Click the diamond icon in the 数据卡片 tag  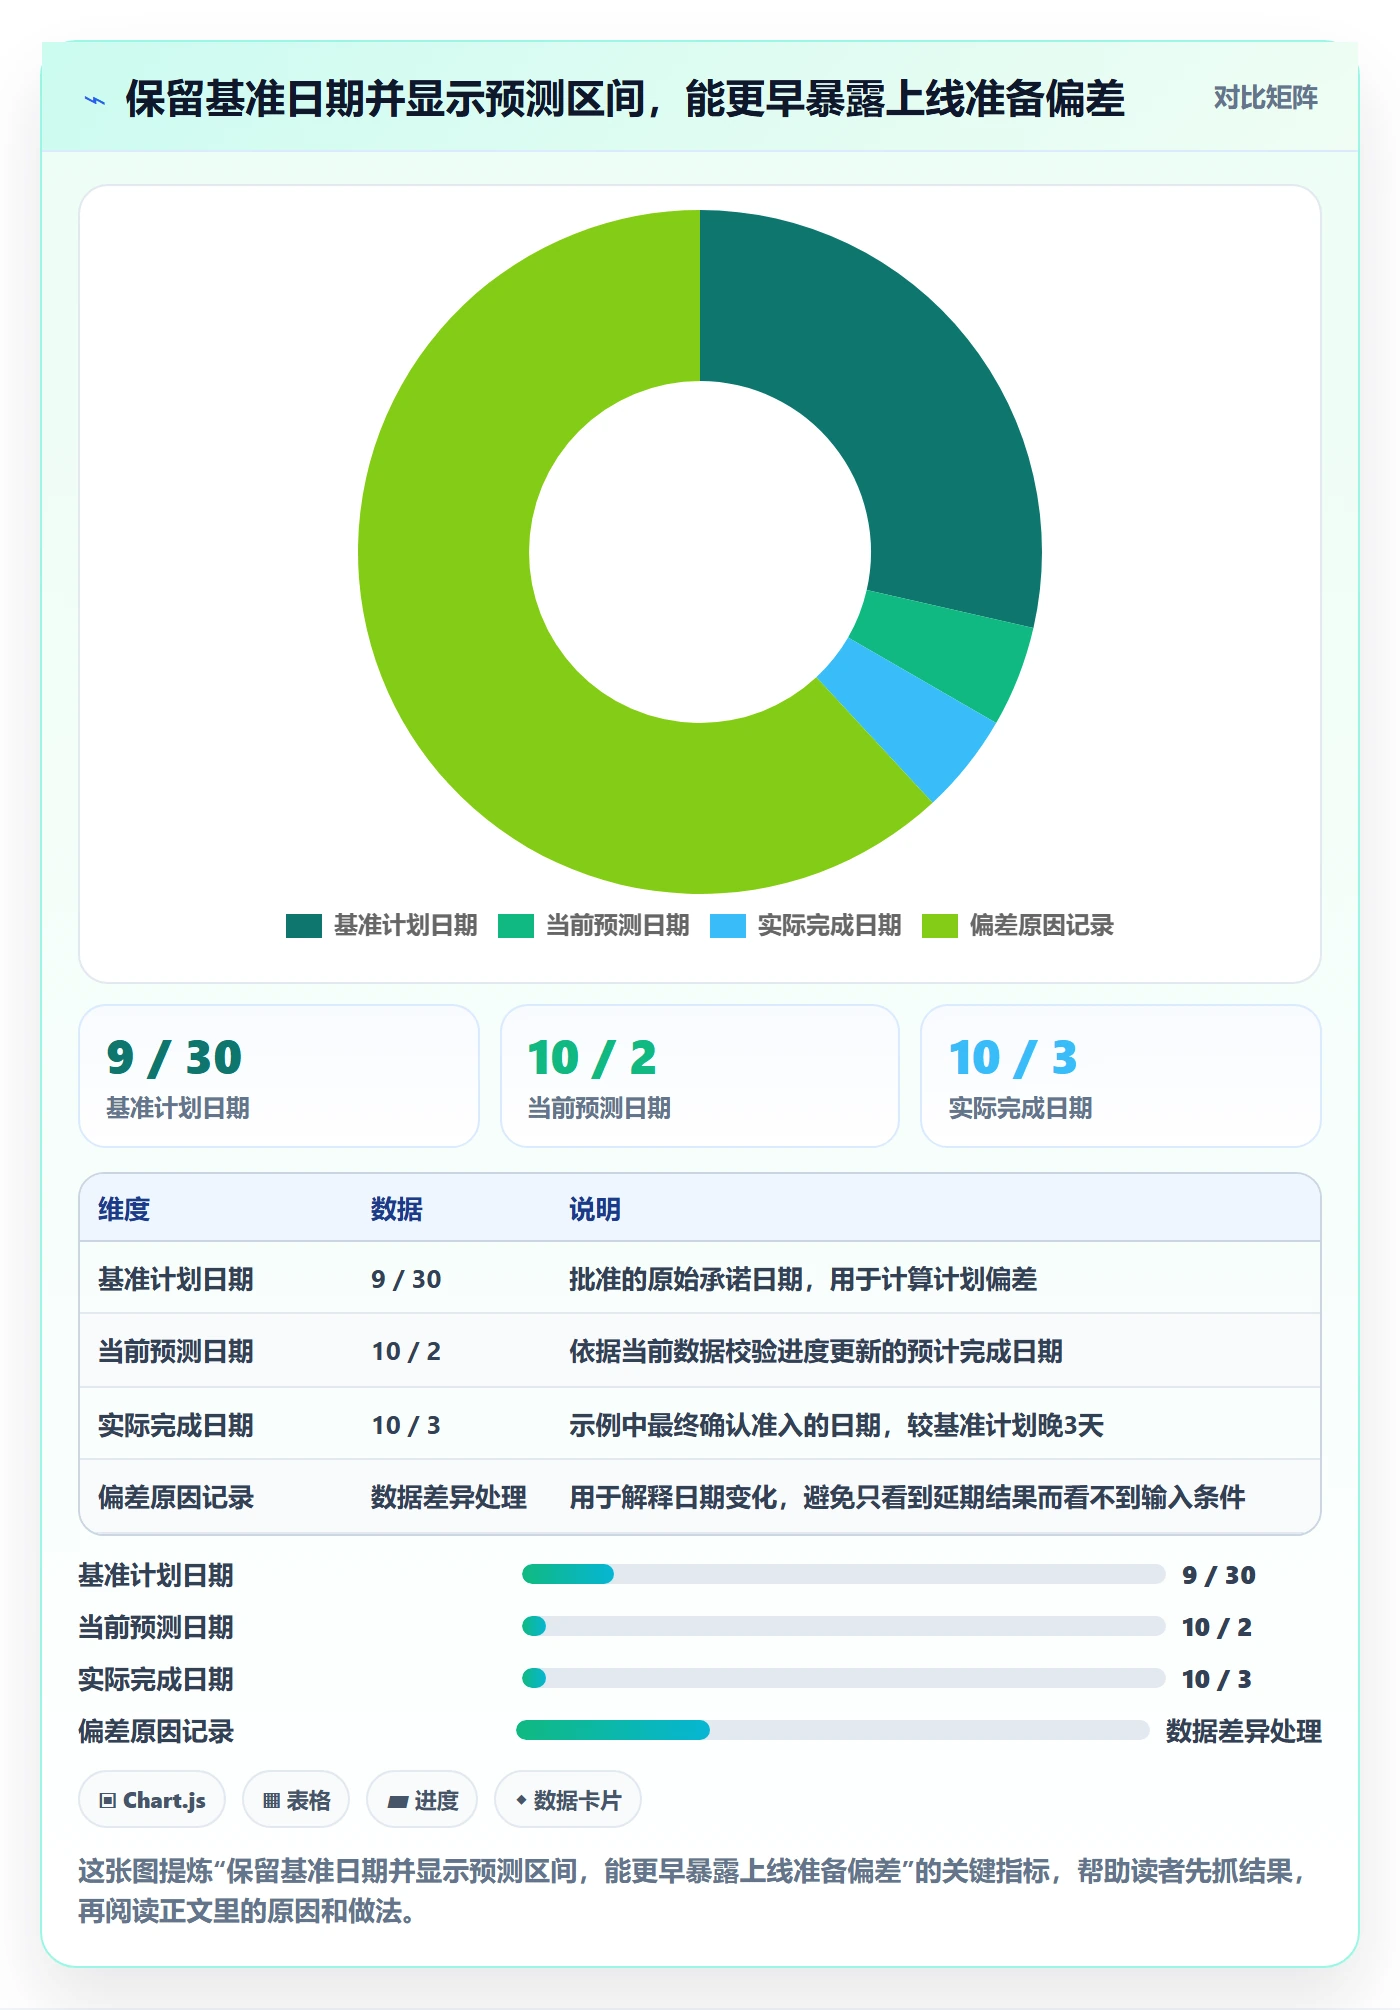click(521, 1800)
